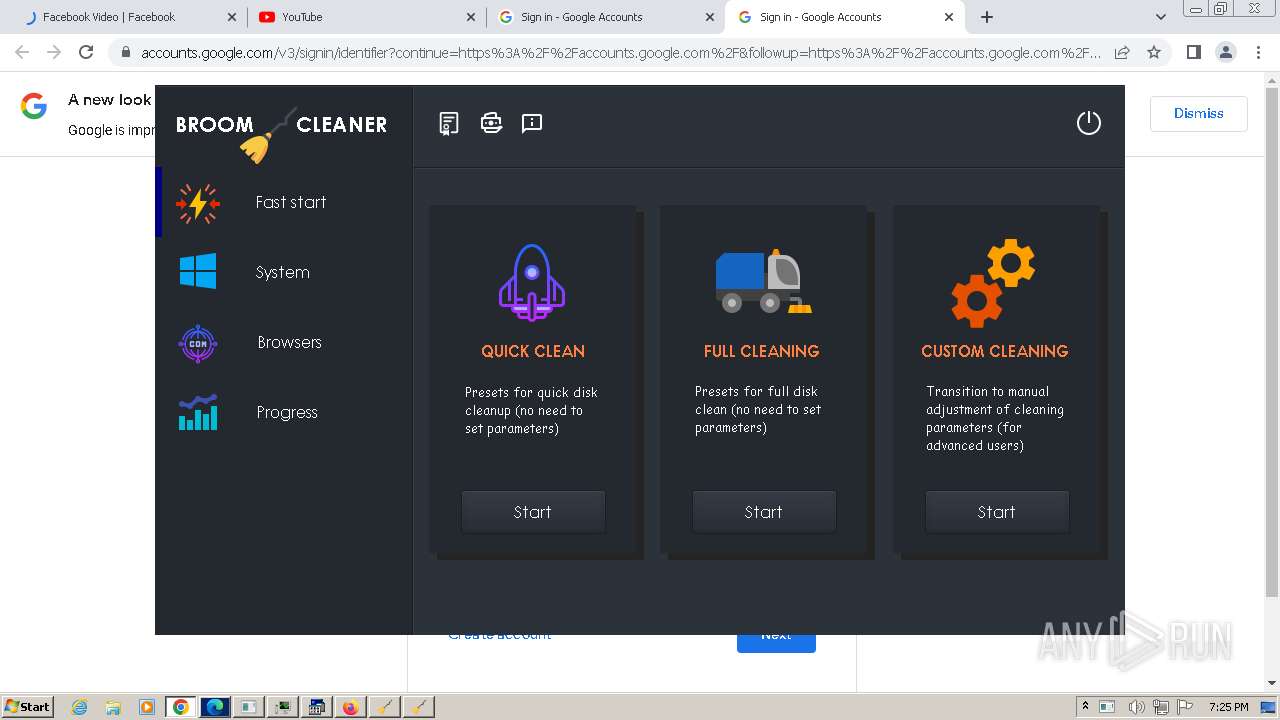Click the Windows logo System icon
Viewport: 1280px width, 720px height.
[198, 271]
